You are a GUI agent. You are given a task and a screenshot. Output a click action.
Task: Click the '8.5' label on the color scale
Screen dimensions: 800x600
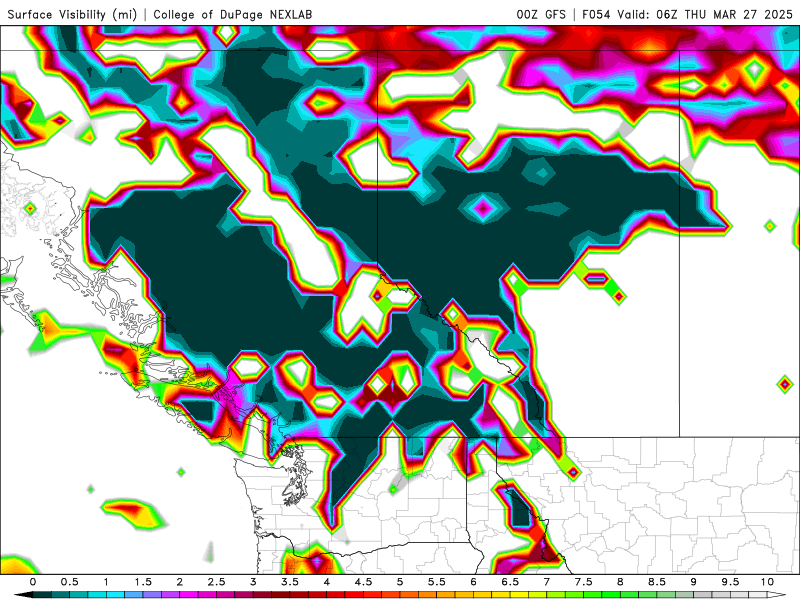pos(657,582)
